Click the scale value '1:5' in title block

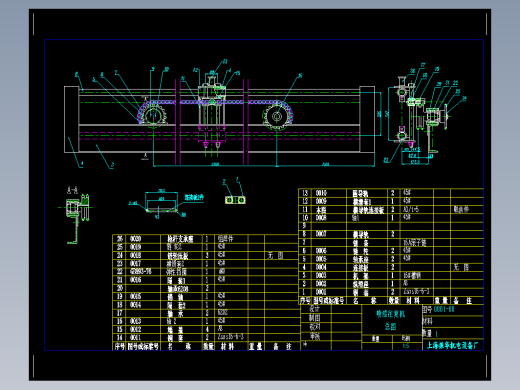tap(406, 346)
